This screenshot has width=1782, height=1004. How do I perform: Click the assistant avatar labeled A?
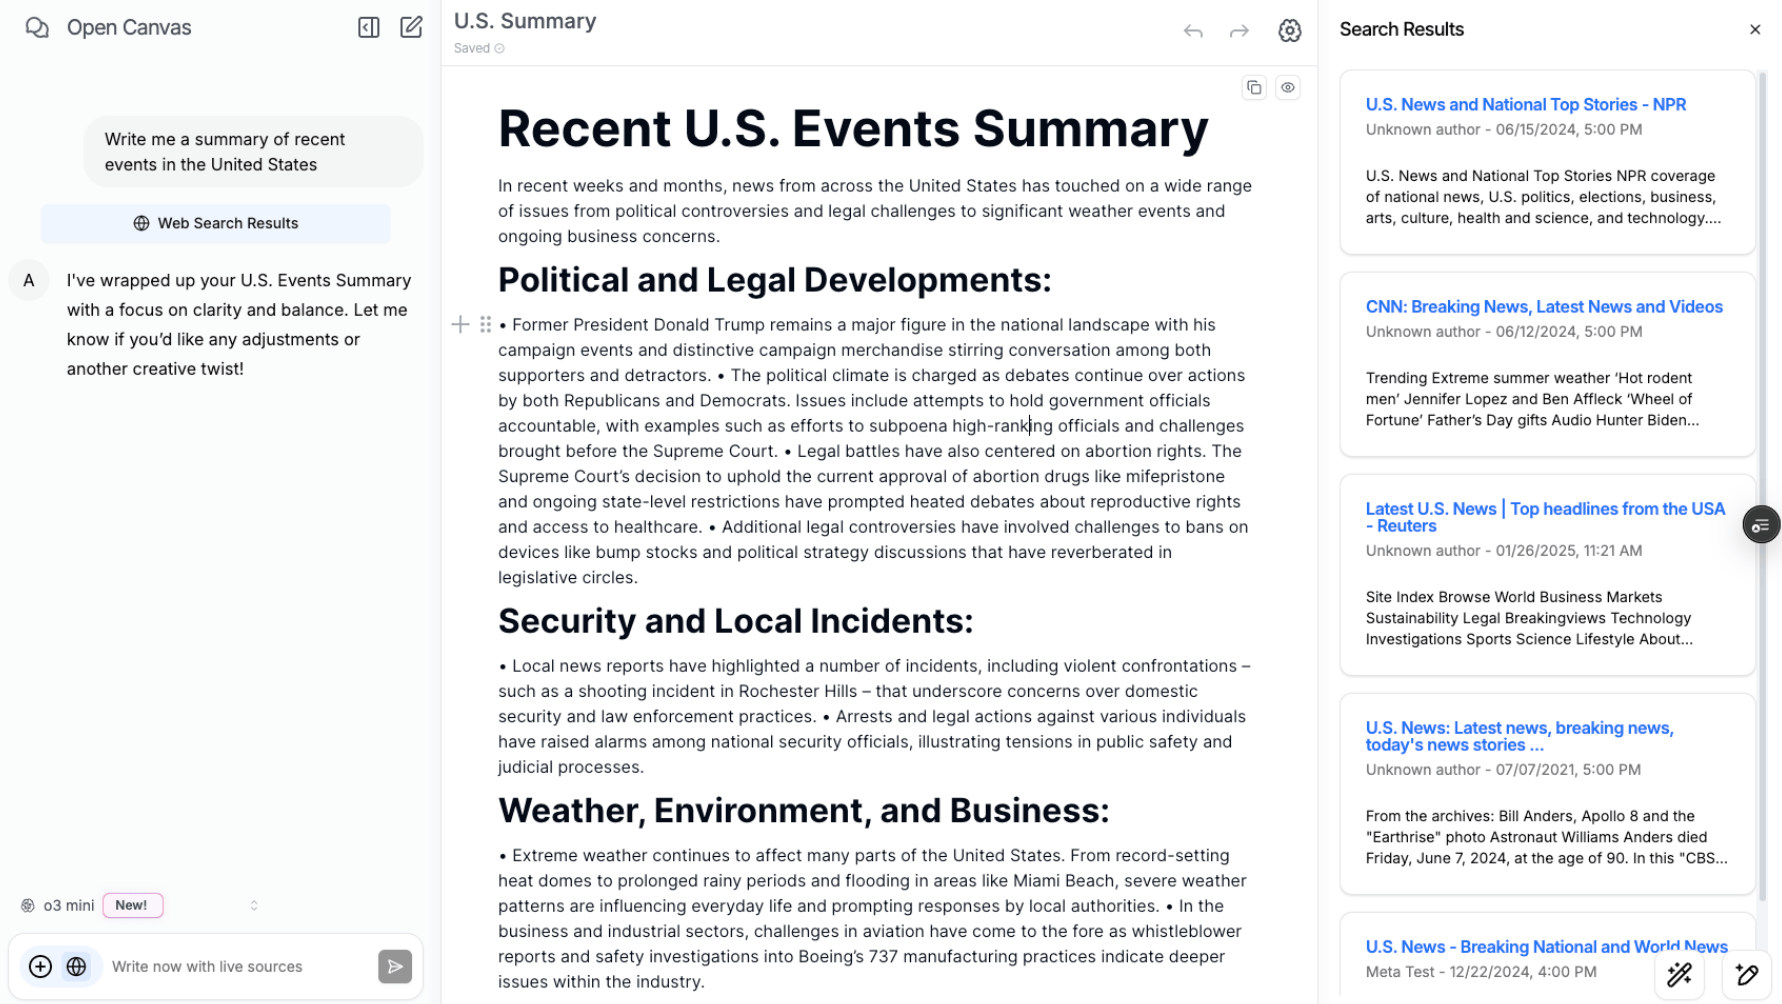pos(29,280)
